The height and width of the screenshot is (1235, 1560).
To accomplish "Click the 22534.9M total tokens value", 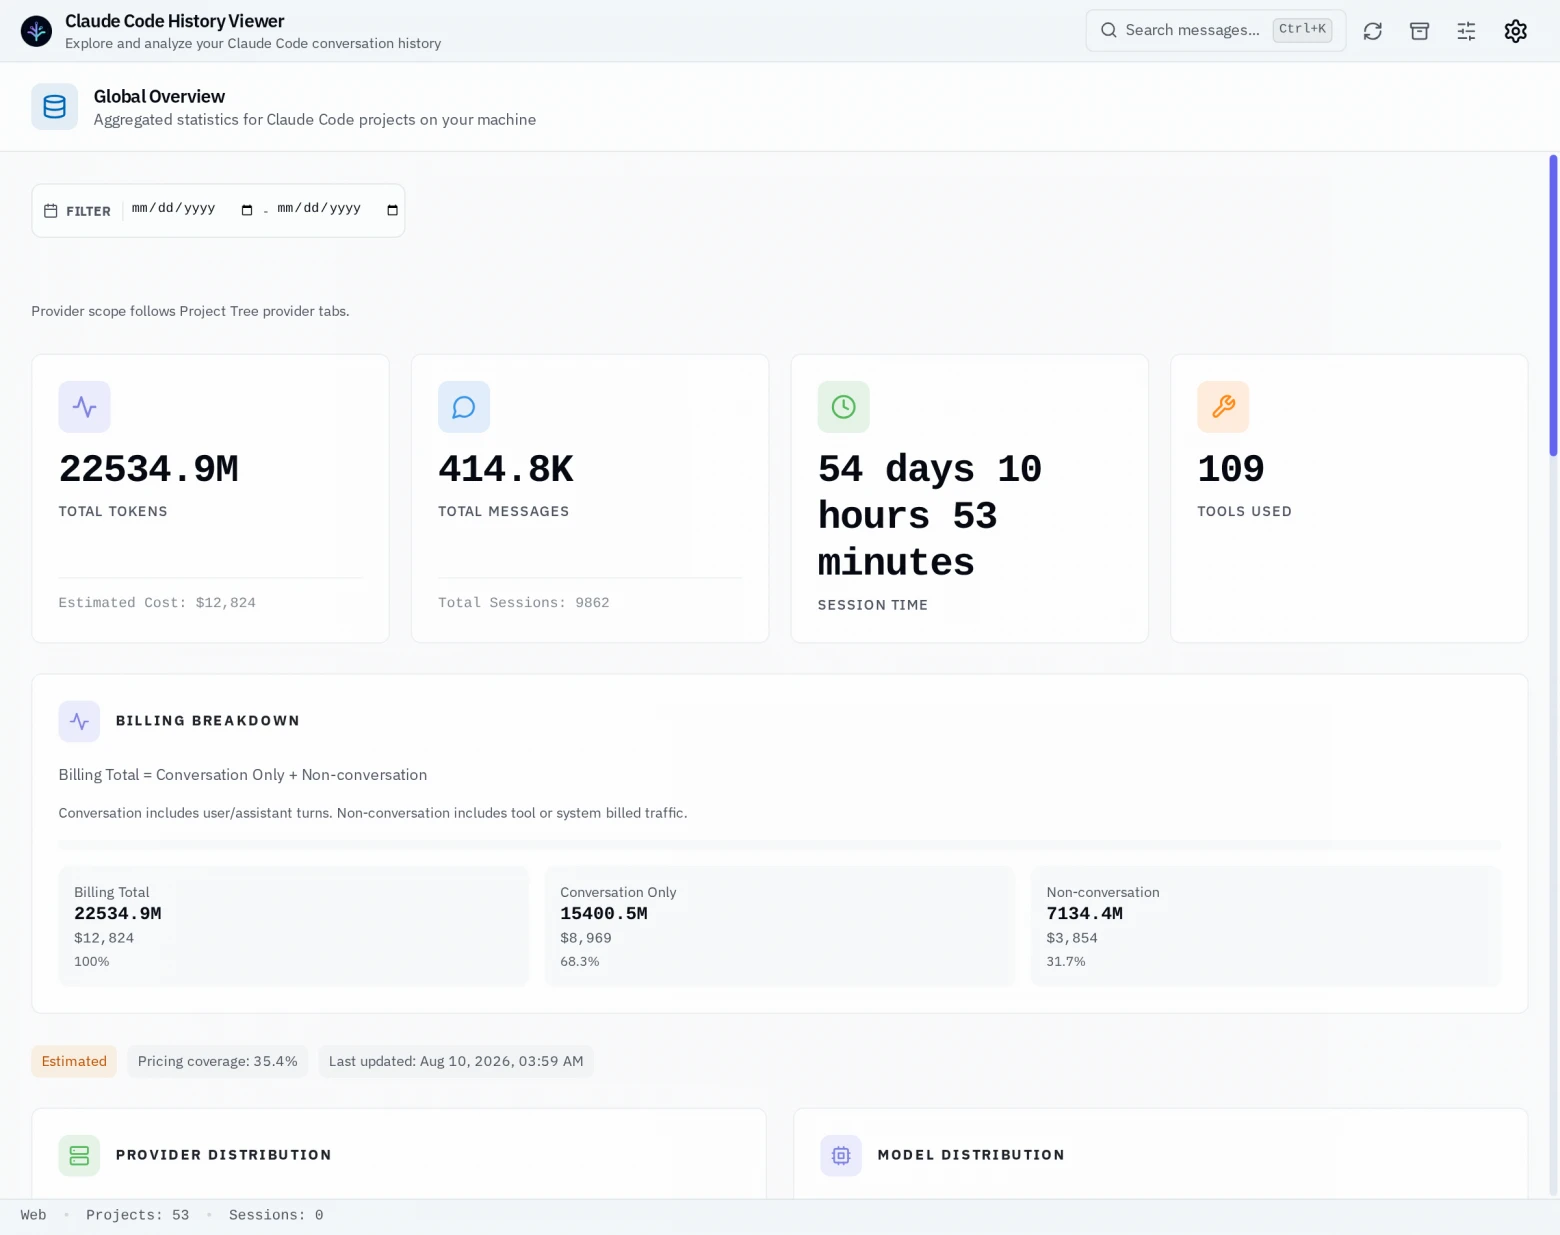I will 148,469.
